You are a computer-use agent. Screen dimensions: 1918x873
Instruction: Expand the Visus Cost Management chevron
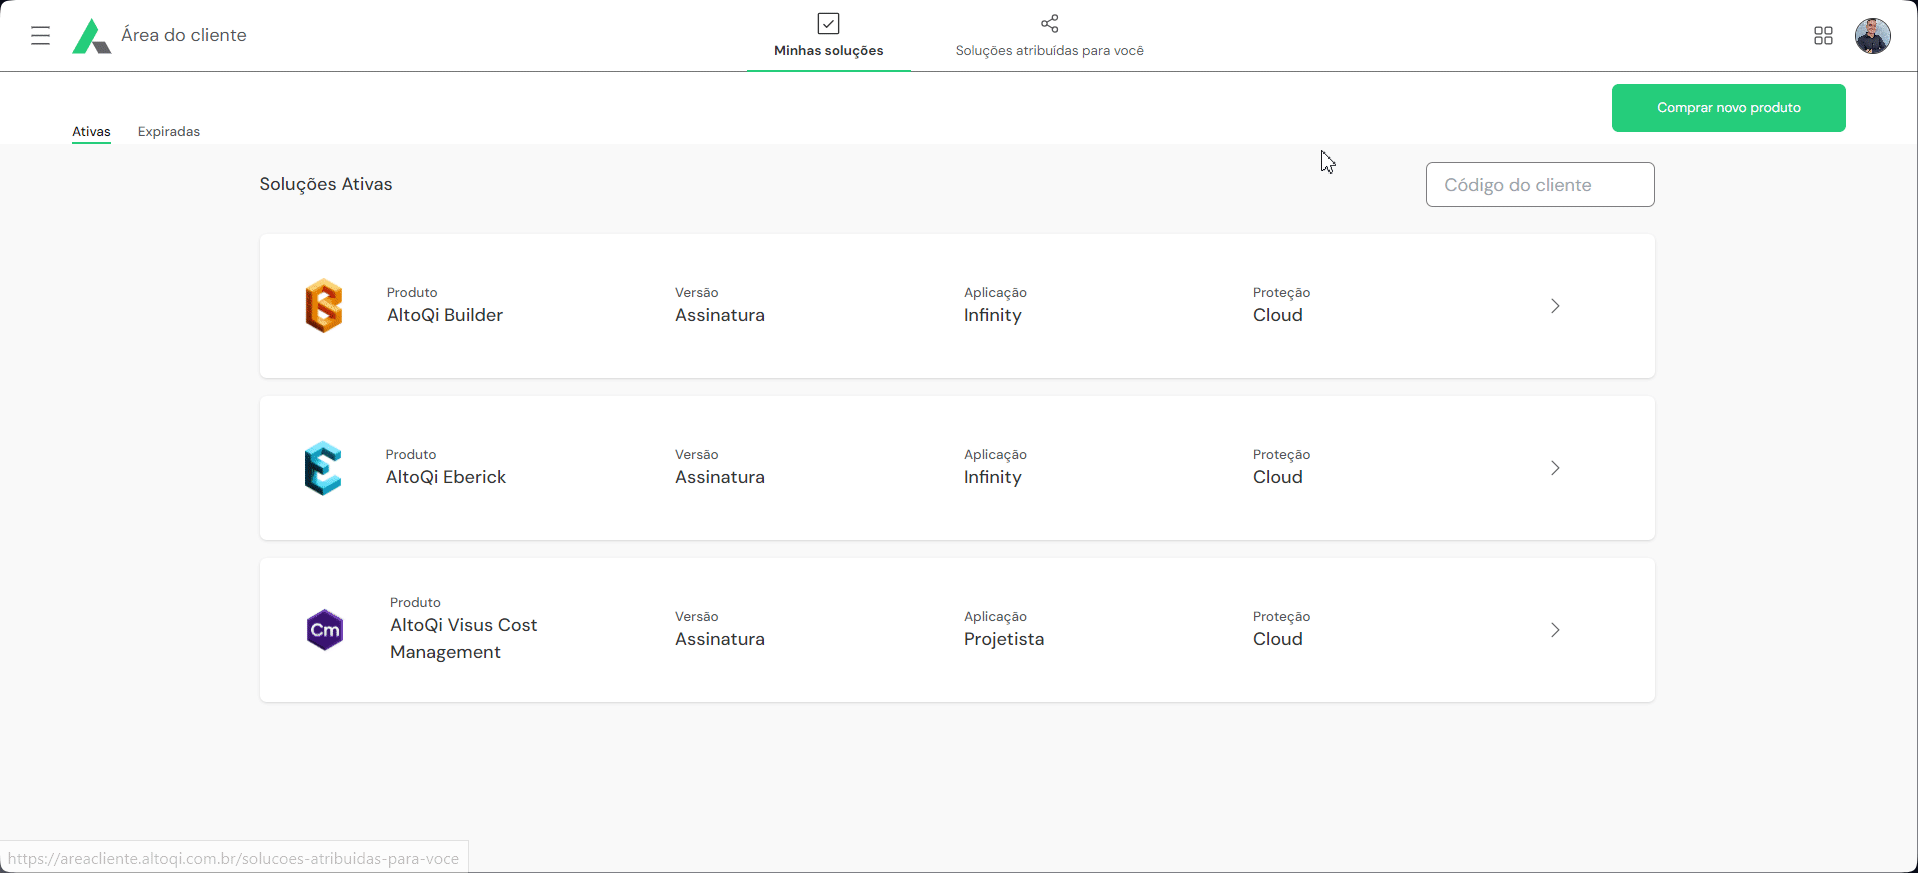1555,630
